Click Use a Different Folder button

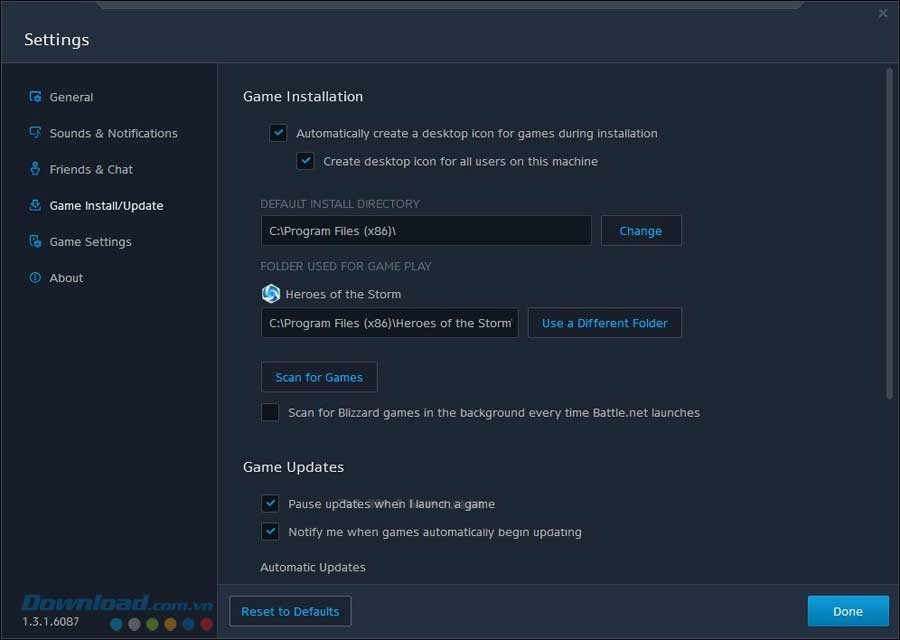[x=605, y=323]
